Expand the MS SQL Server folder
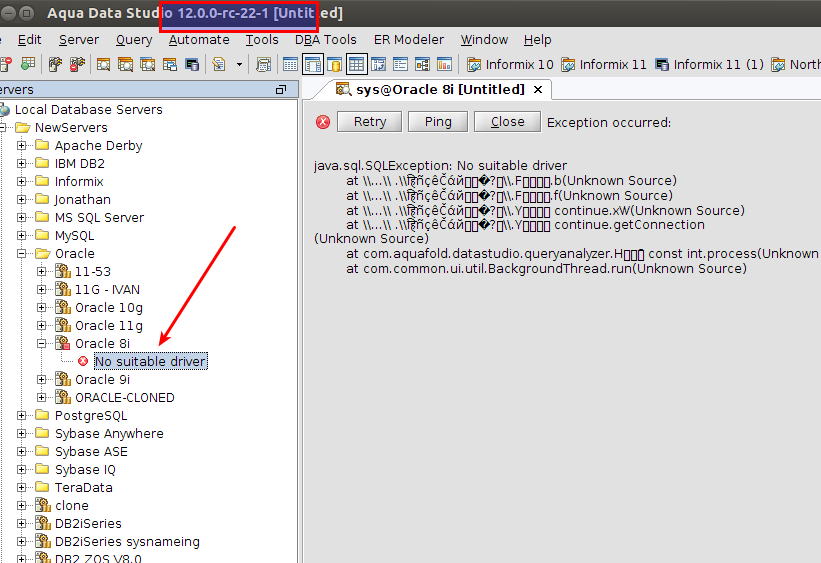The height and width of the screenshot is (563, 821). [x=21, y=217]
